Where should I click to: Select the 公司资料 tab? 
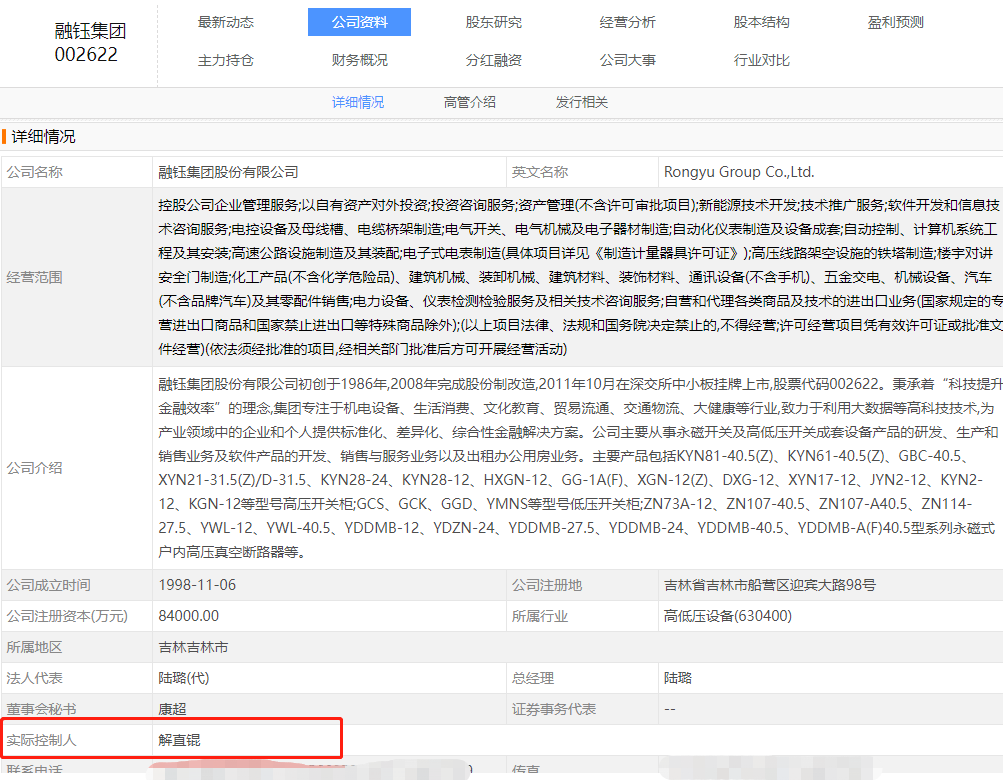360,22
